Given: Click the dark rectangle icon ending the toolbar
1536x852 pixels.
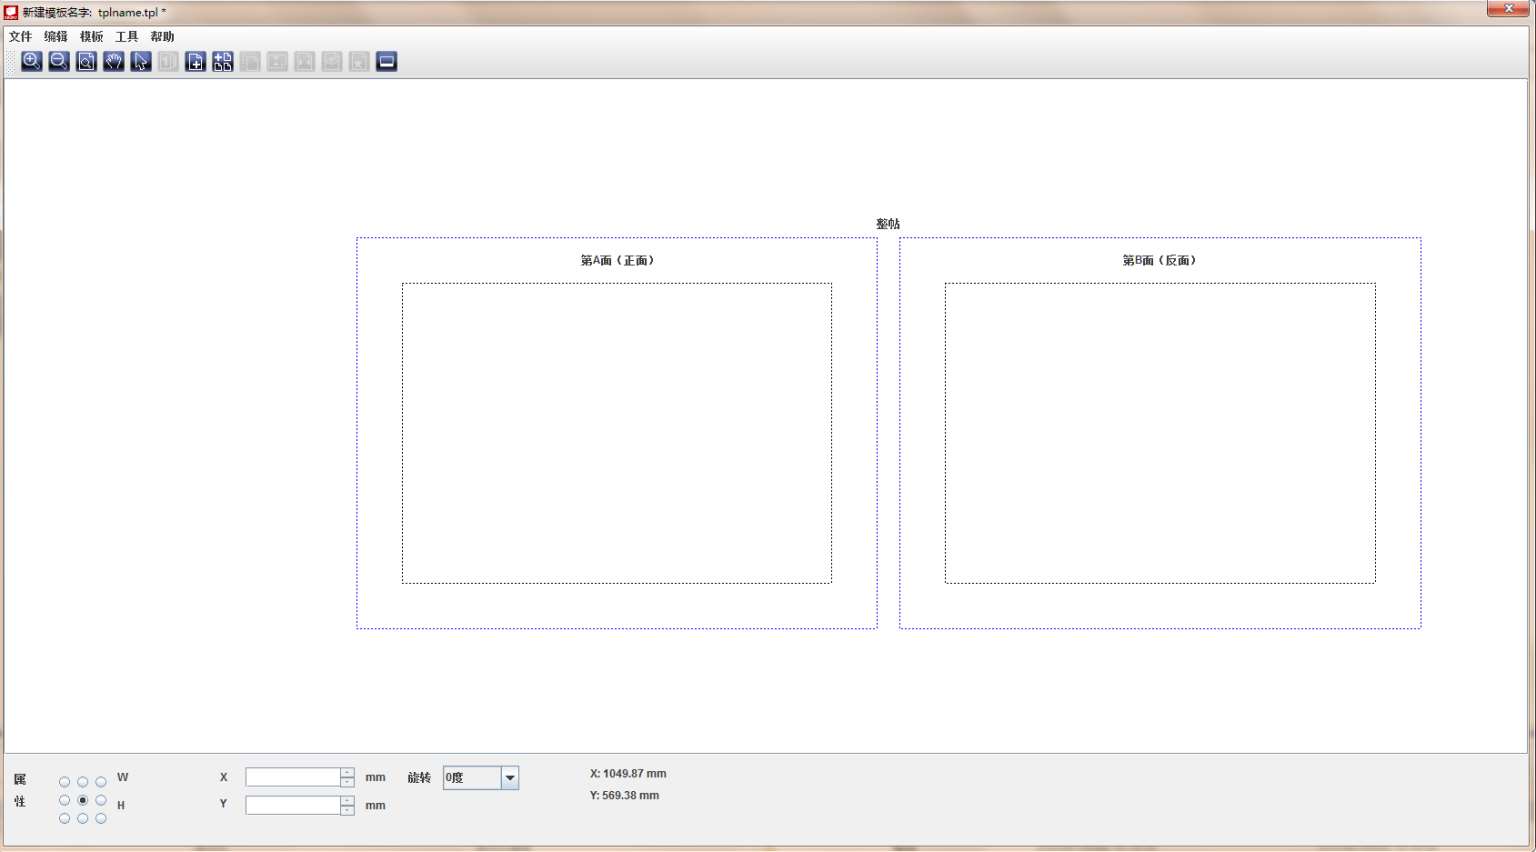Looking at the screenshot, I should point(387,61).
